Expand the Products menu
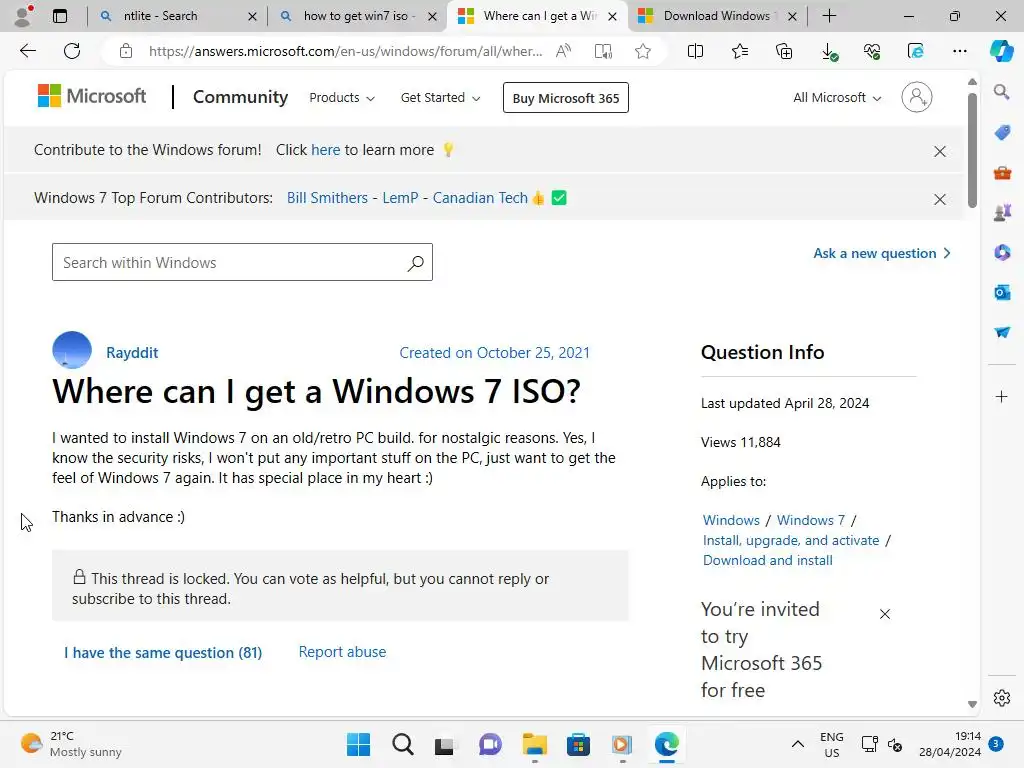Viewport: 1024px width, 768px height. point(342,98)
